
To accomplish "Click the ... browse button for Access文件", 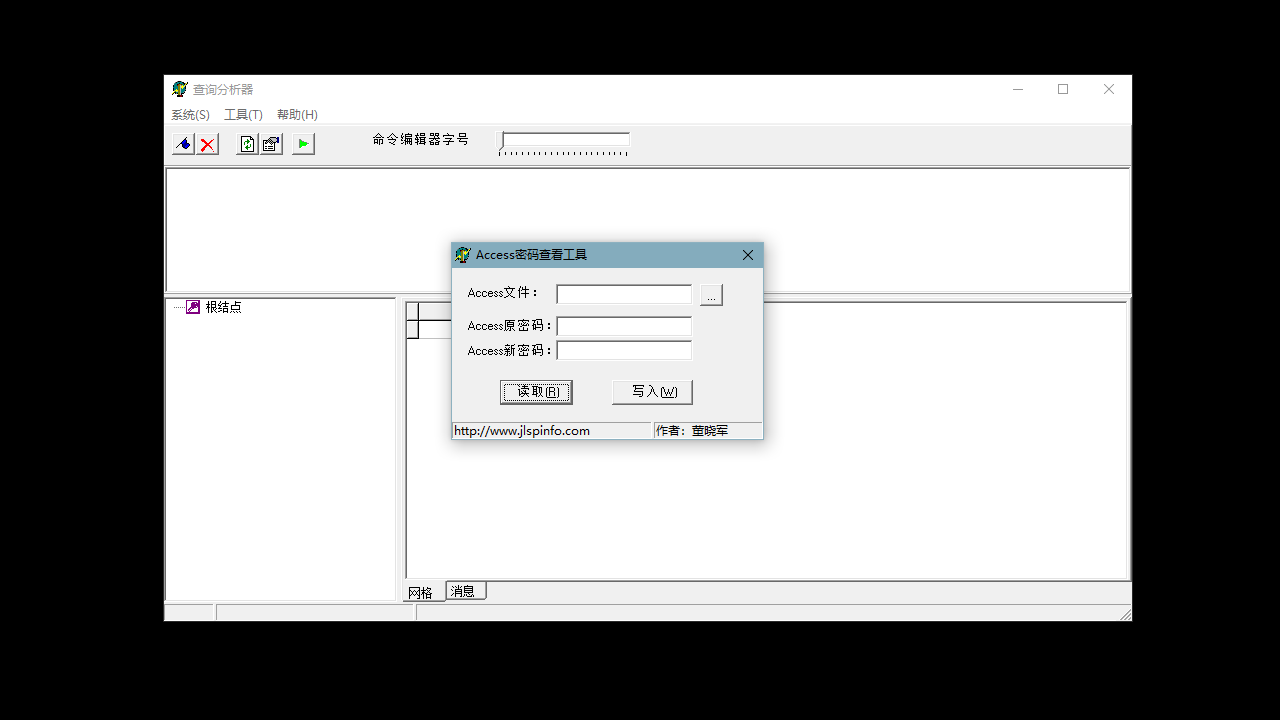I will tap(710, 294).
